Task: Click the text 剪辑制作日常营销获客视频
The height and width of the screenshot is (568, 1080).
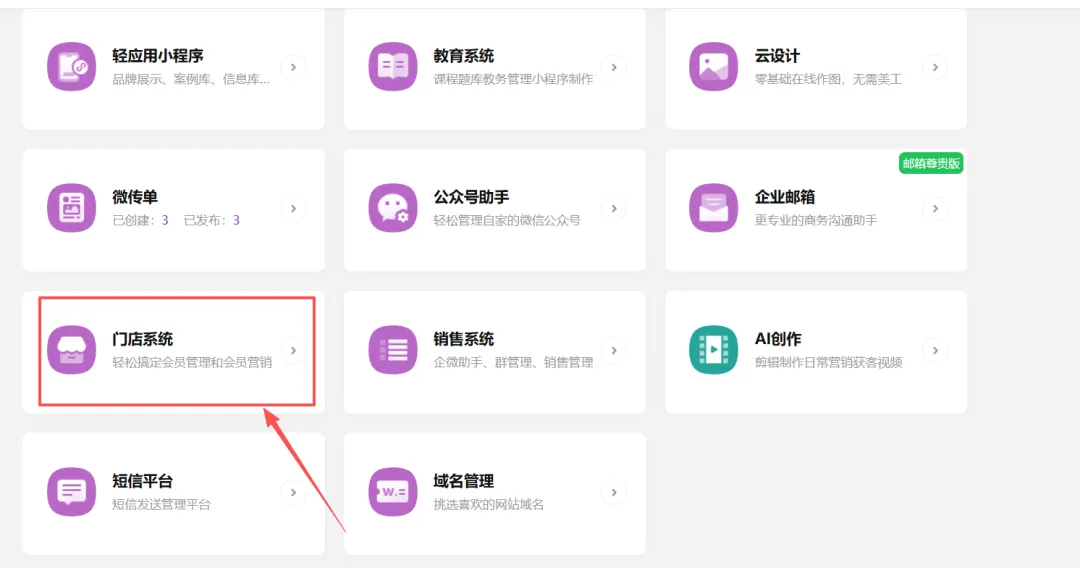Action: point(829,362)
